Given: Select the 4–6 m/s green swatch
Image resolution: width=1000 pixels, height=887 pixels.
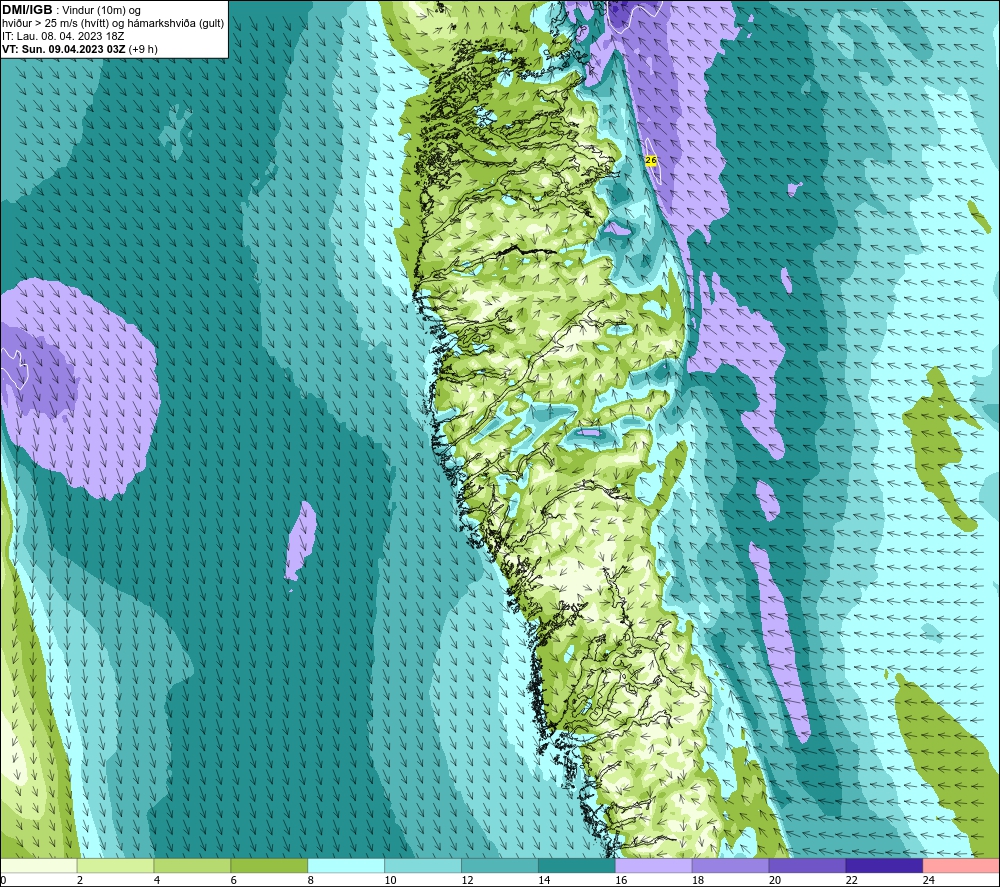Looking at the screenshot, I should (192, 866).
